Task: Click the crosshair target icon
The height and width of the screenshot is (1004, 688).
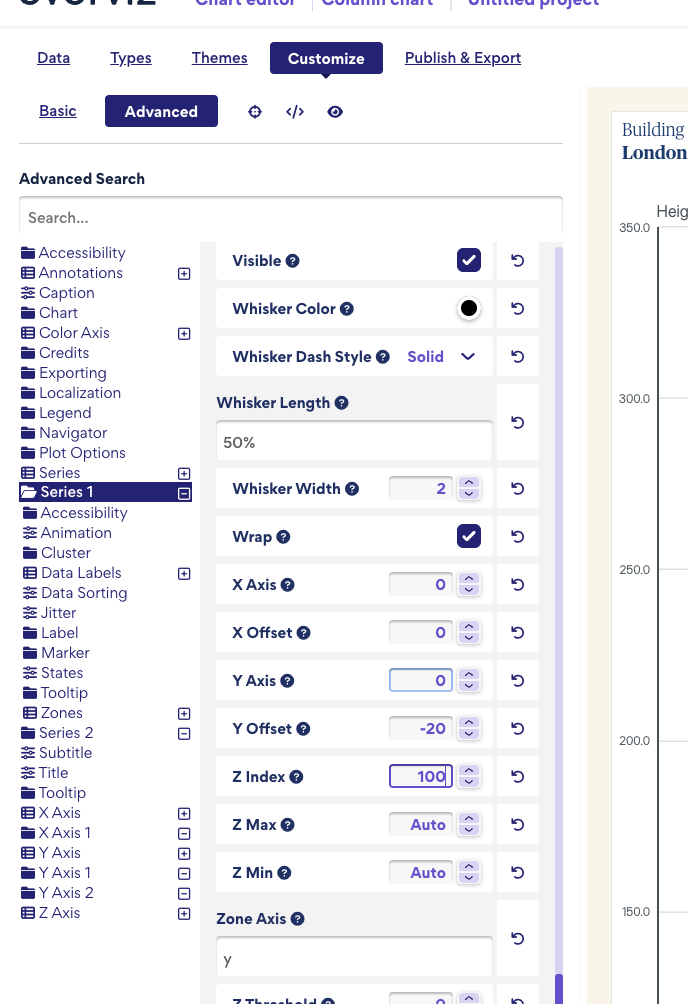Action: (255, 112)
